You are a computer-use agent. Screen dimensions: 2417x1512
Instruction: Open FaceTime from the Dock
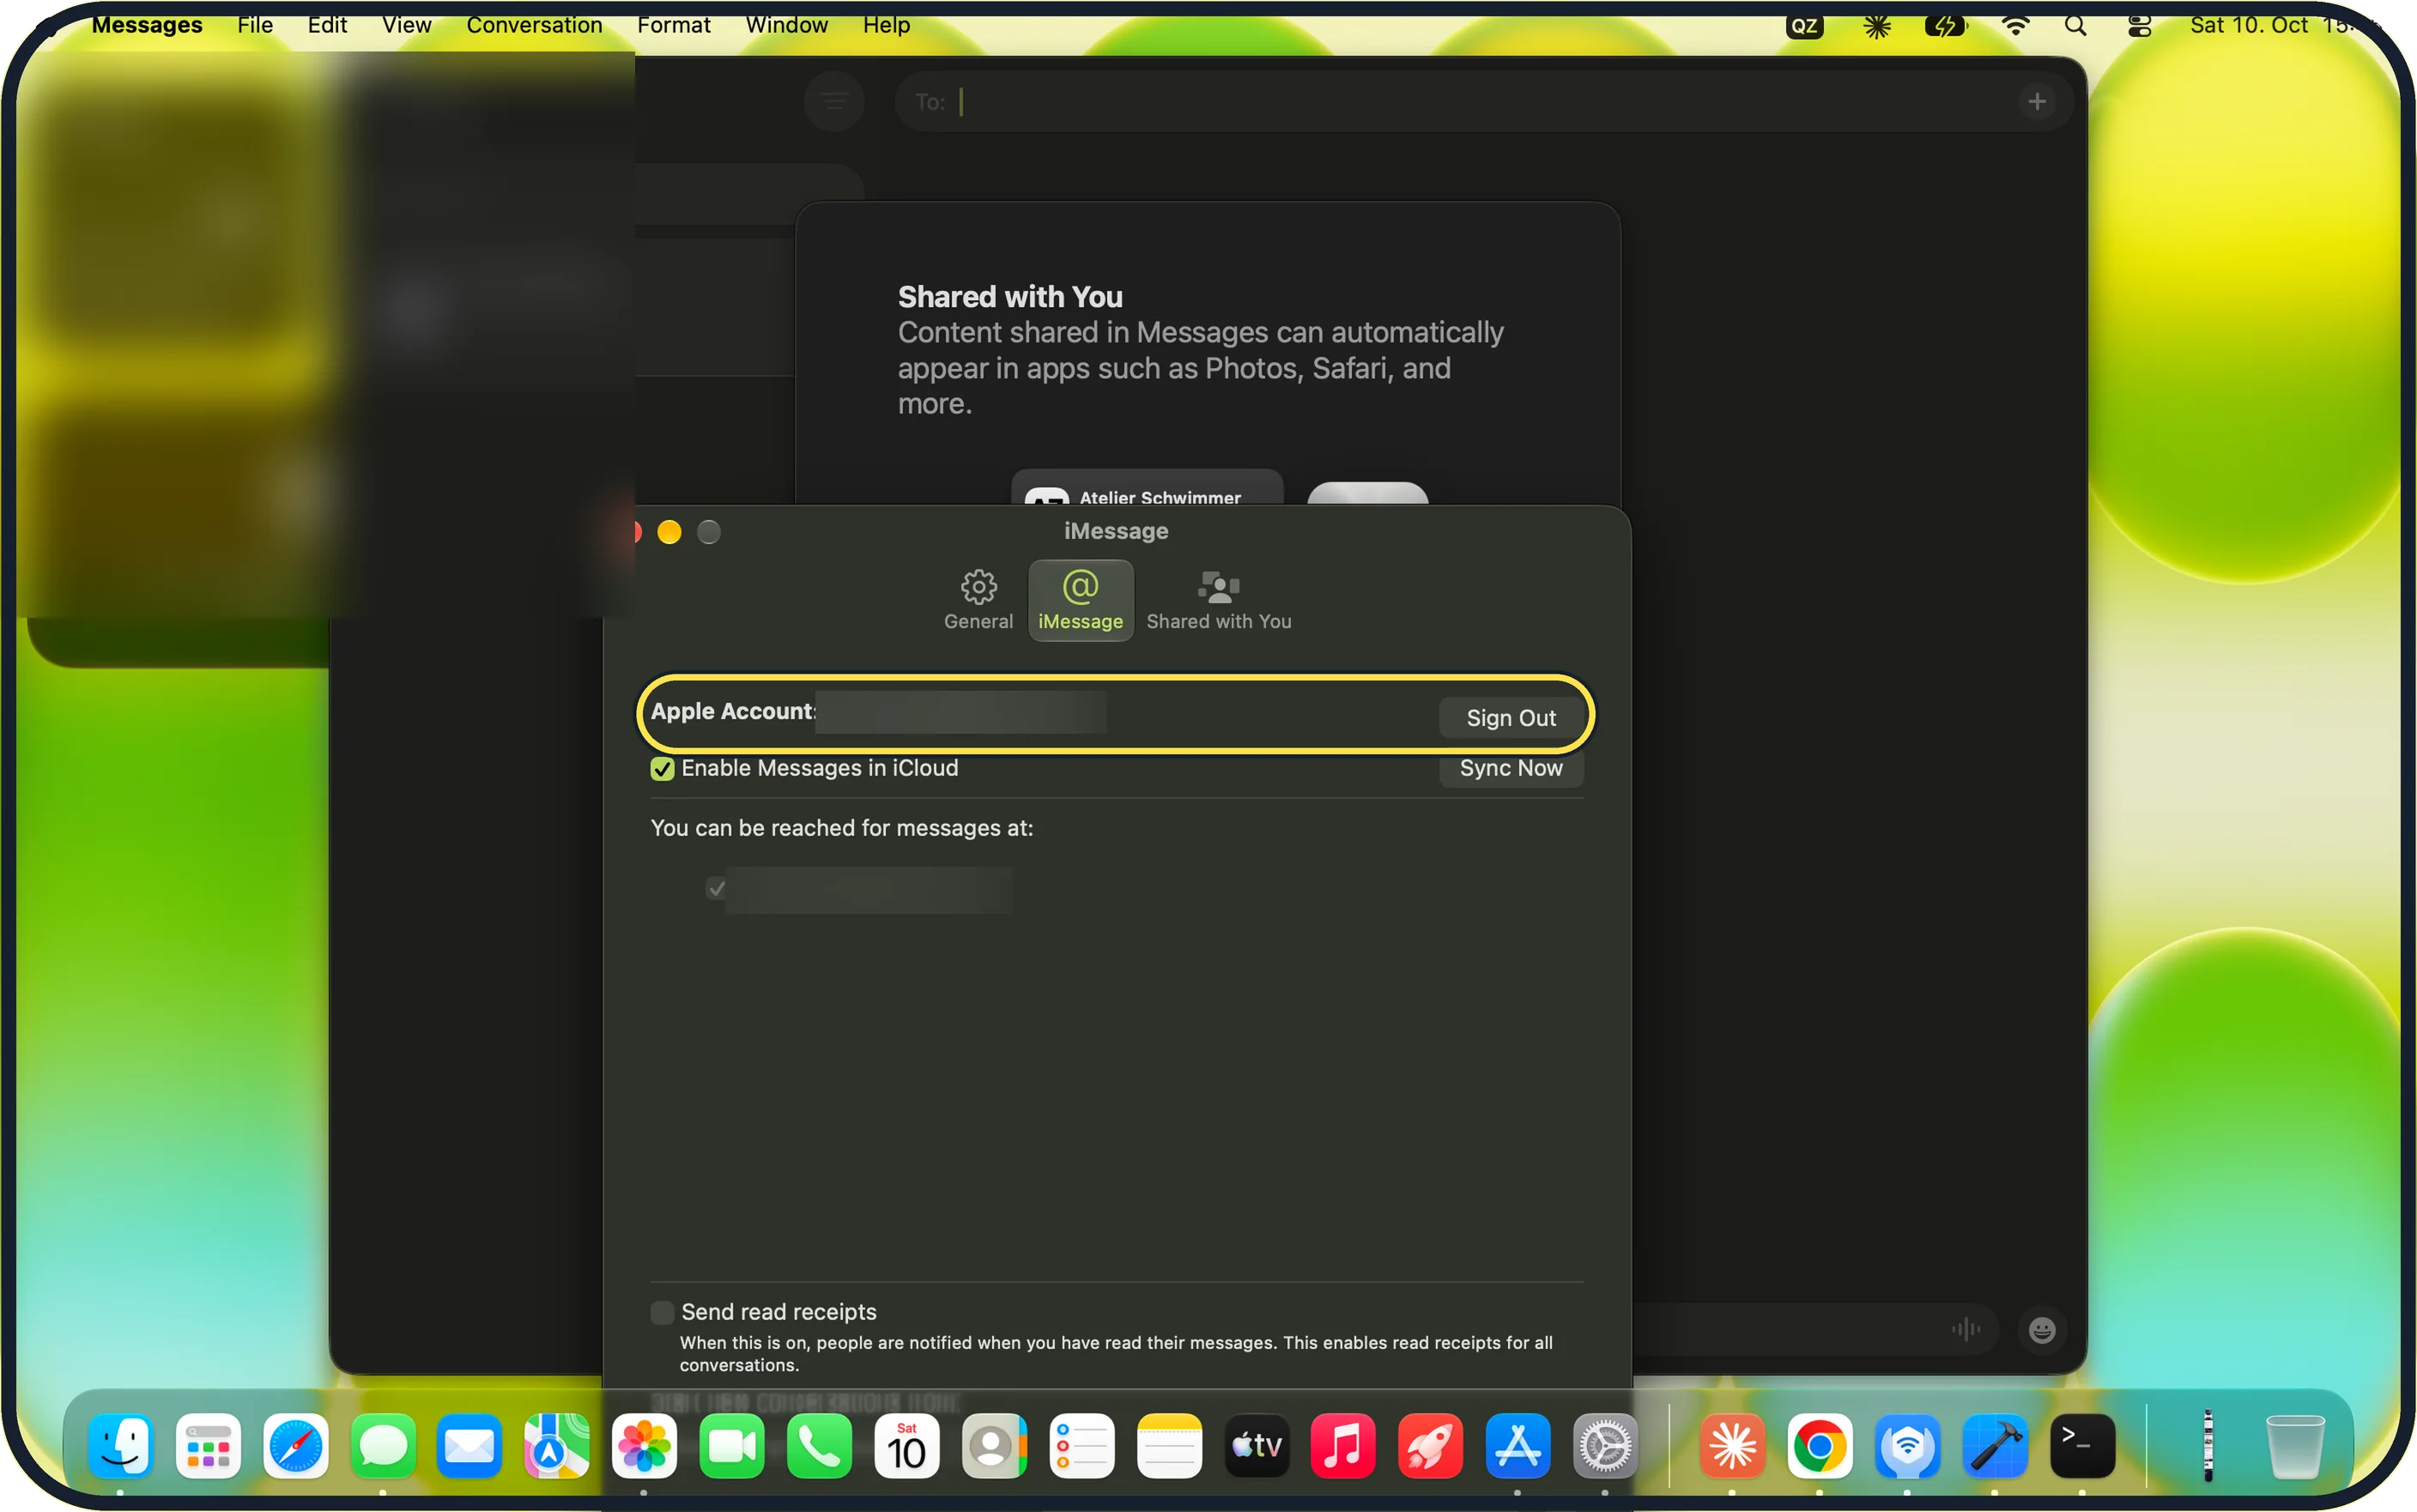(x=732, y=1447)
